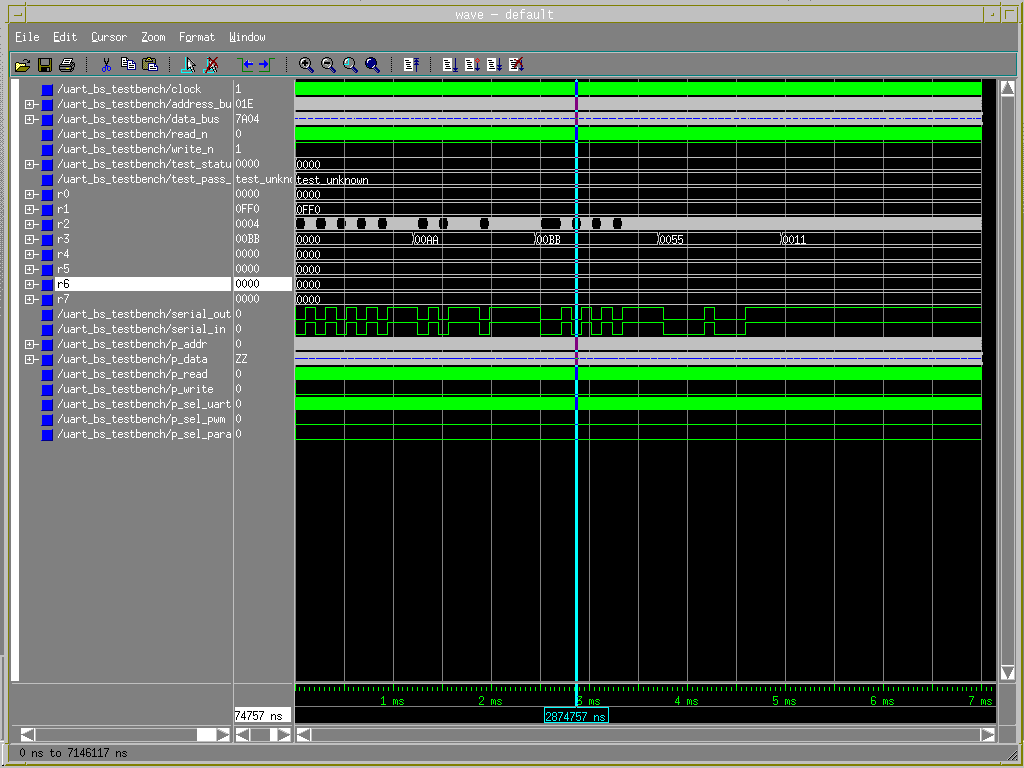Zoom in with the plus magnifier icon

pos(307,65)
